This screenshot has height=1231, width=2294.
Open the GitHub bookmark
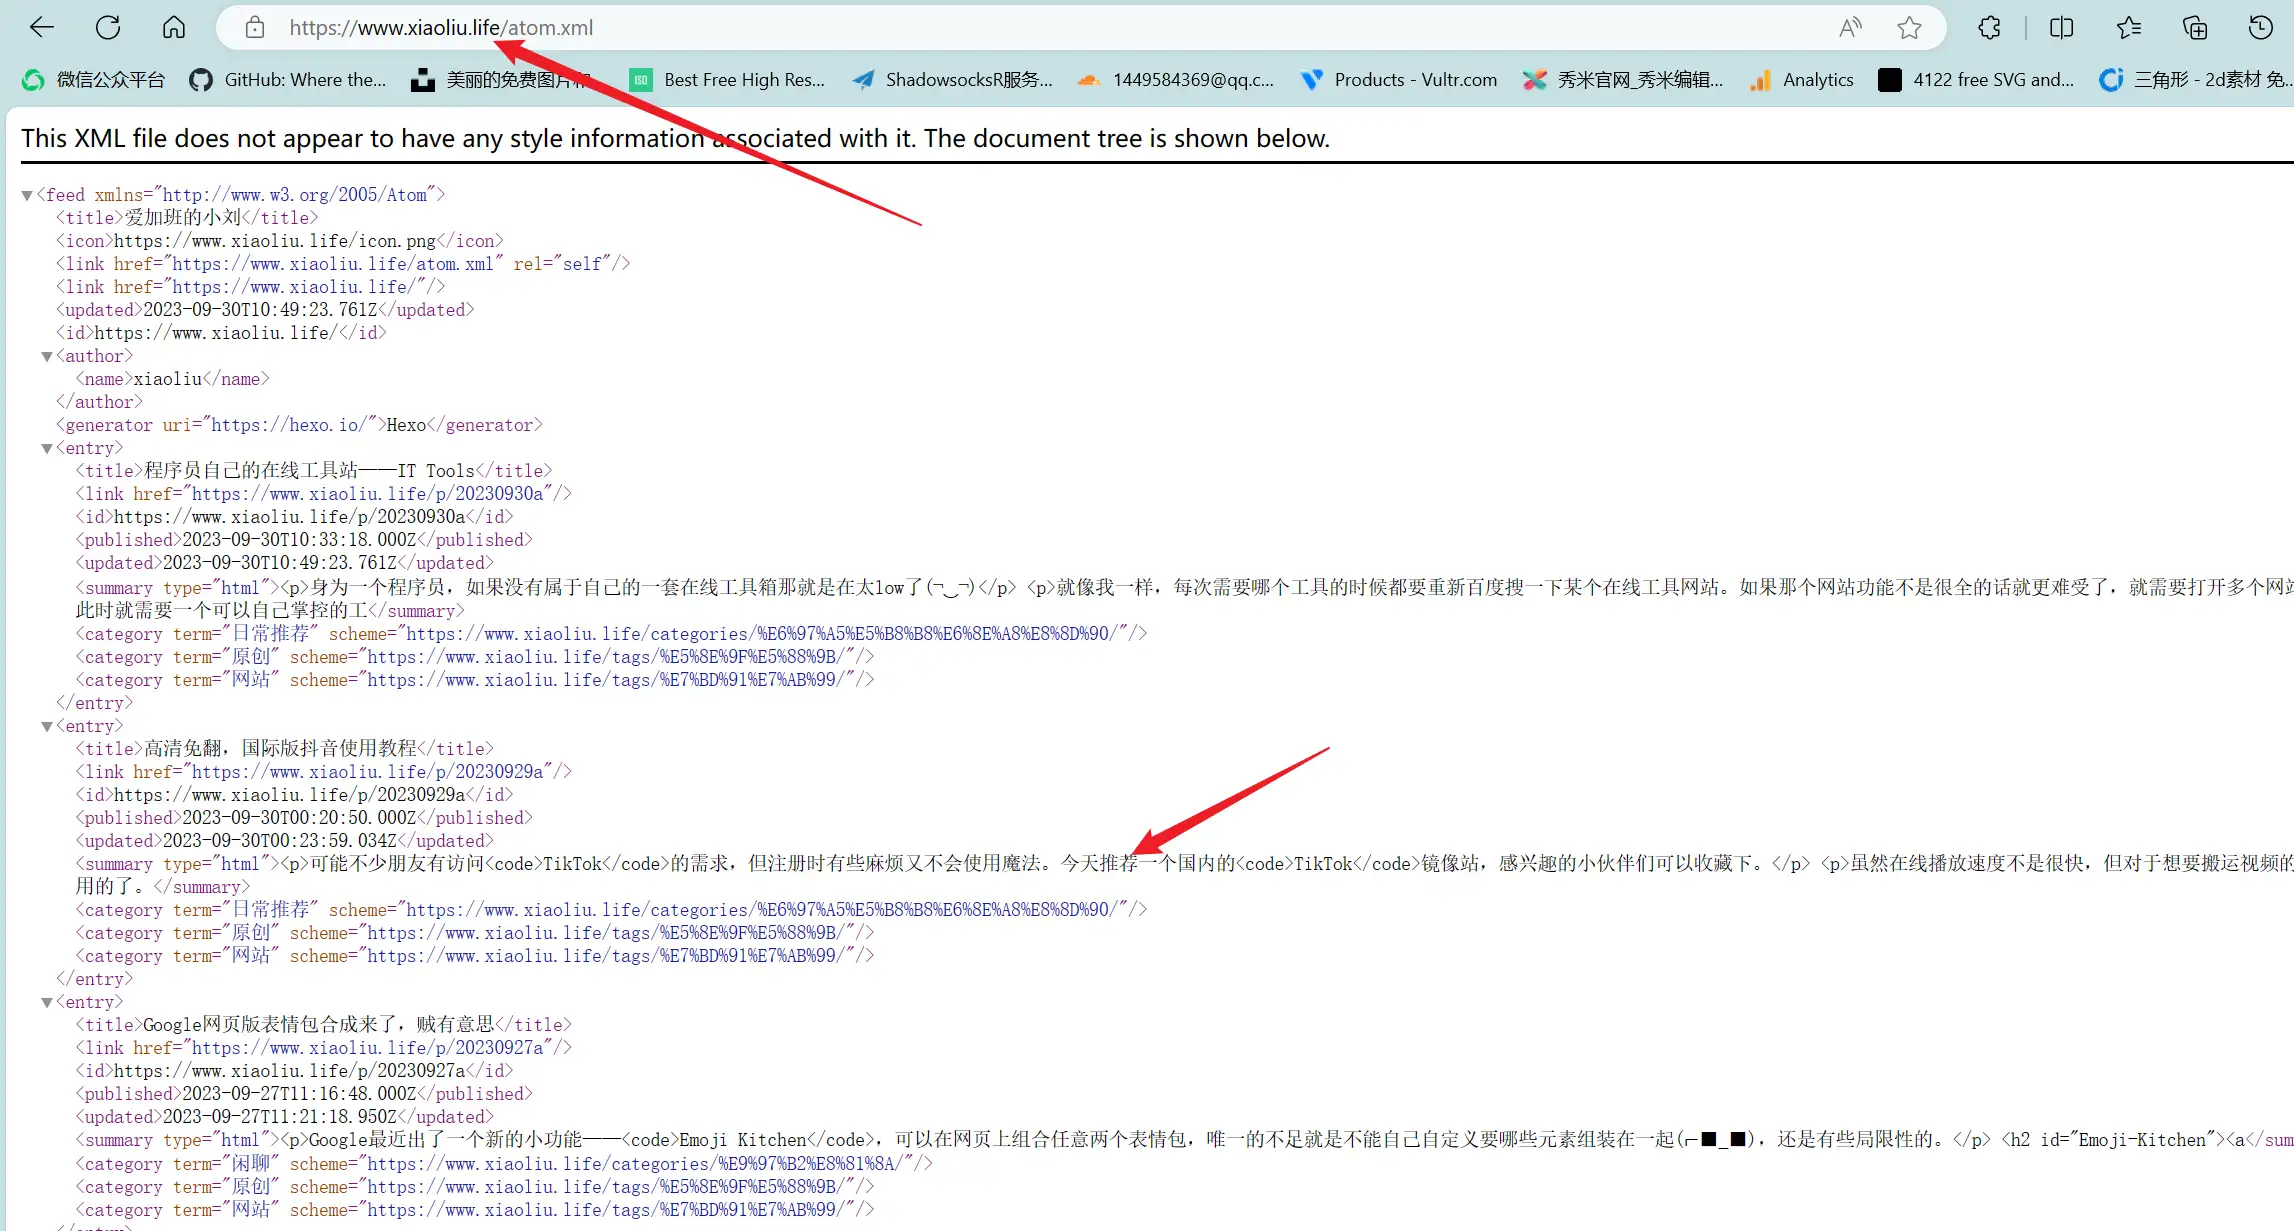[x=288, y=80]
